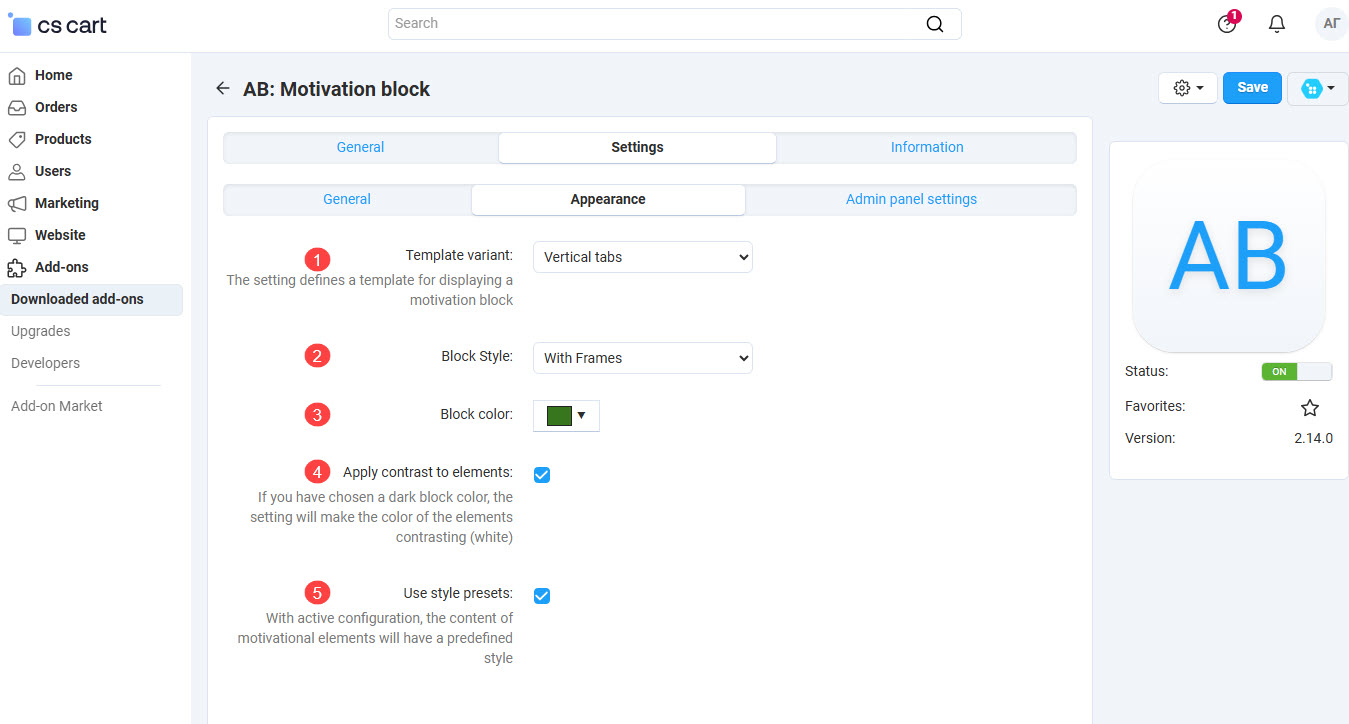Save the add-on settings
The width and height of the screenshot is (1349, 724).
[x=1252, y=88]
